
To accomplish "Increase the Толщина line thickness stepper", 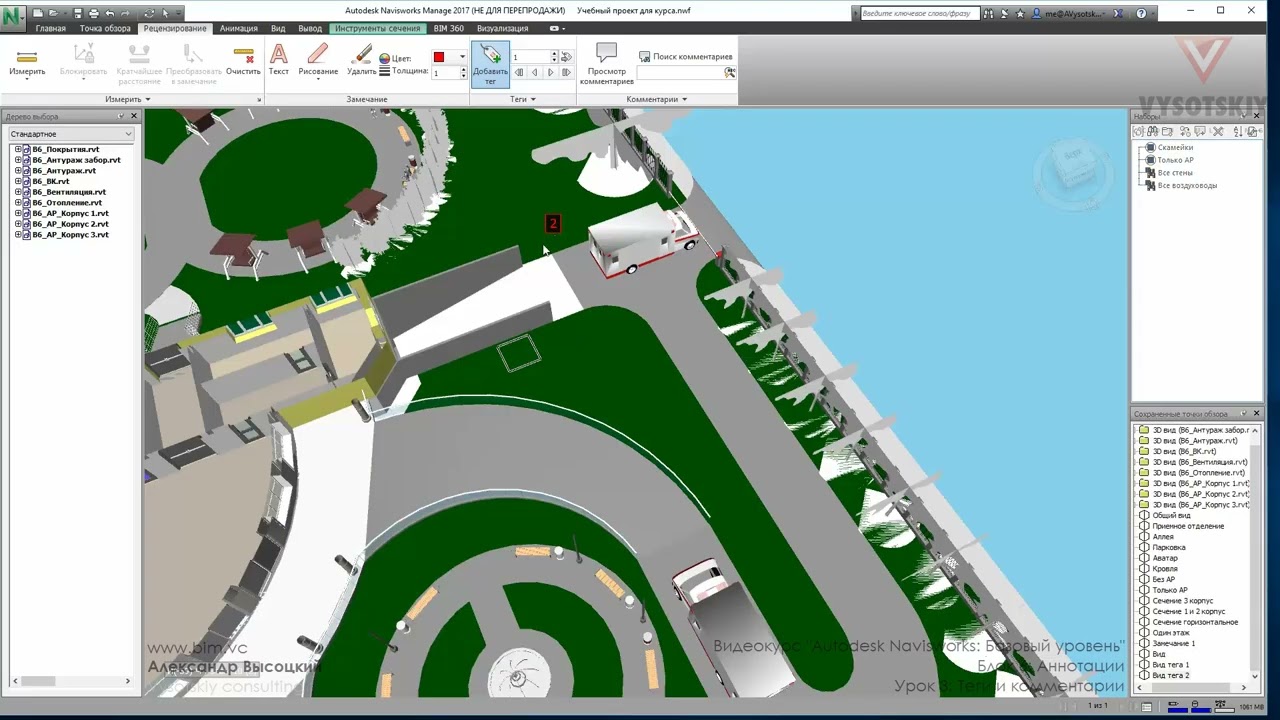I will click(463, 70).
